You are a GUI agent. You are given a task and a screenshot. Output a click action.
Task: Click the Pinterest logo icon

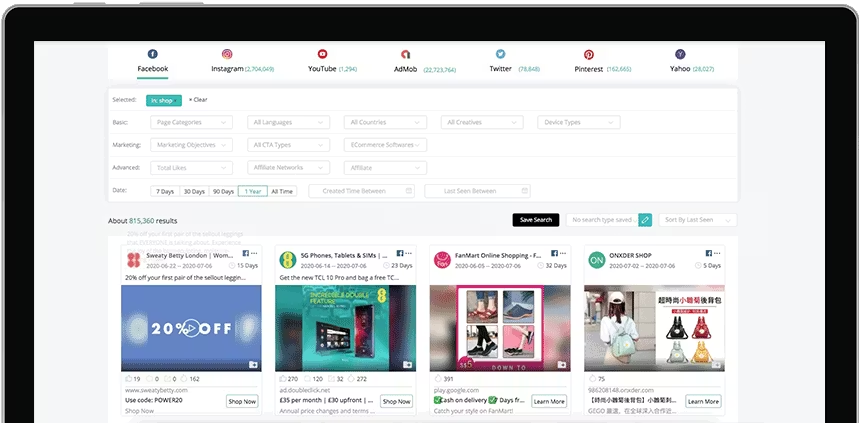point(589,54)
